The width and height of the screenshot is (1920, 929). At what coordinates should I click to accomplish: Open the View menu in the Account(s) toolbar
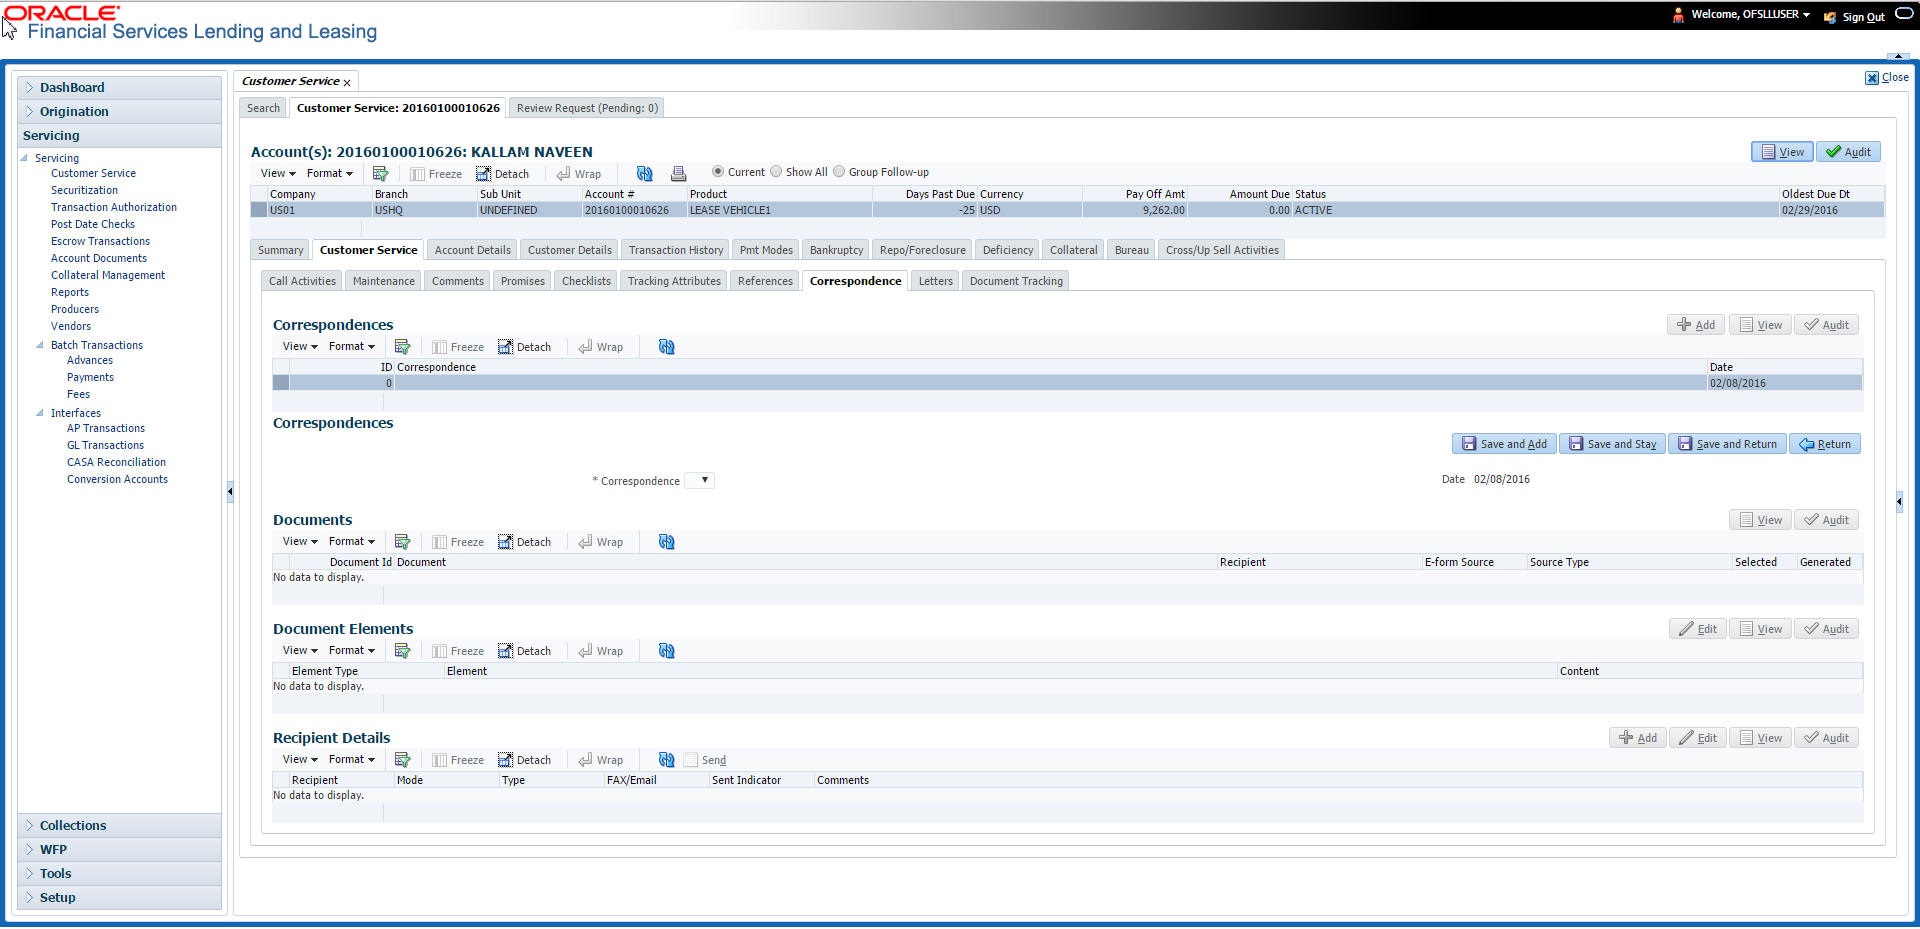(278, 173)
